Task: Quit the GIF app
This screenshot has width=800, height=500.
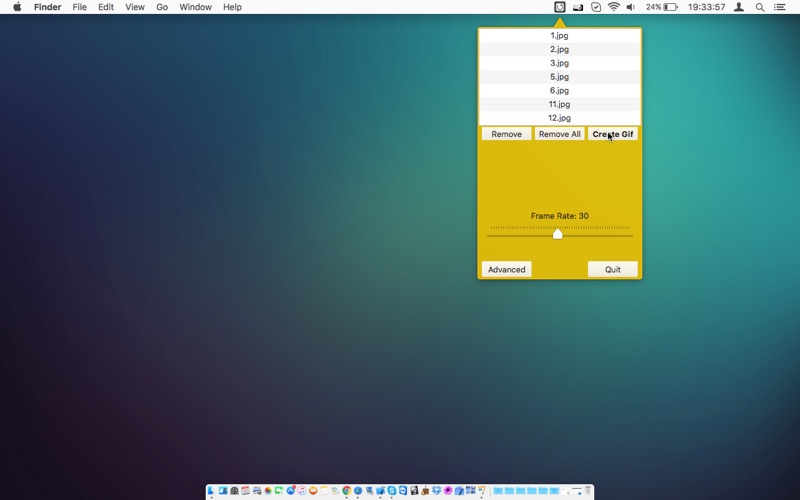Action: pyautogui.click(x=613, y=269)
